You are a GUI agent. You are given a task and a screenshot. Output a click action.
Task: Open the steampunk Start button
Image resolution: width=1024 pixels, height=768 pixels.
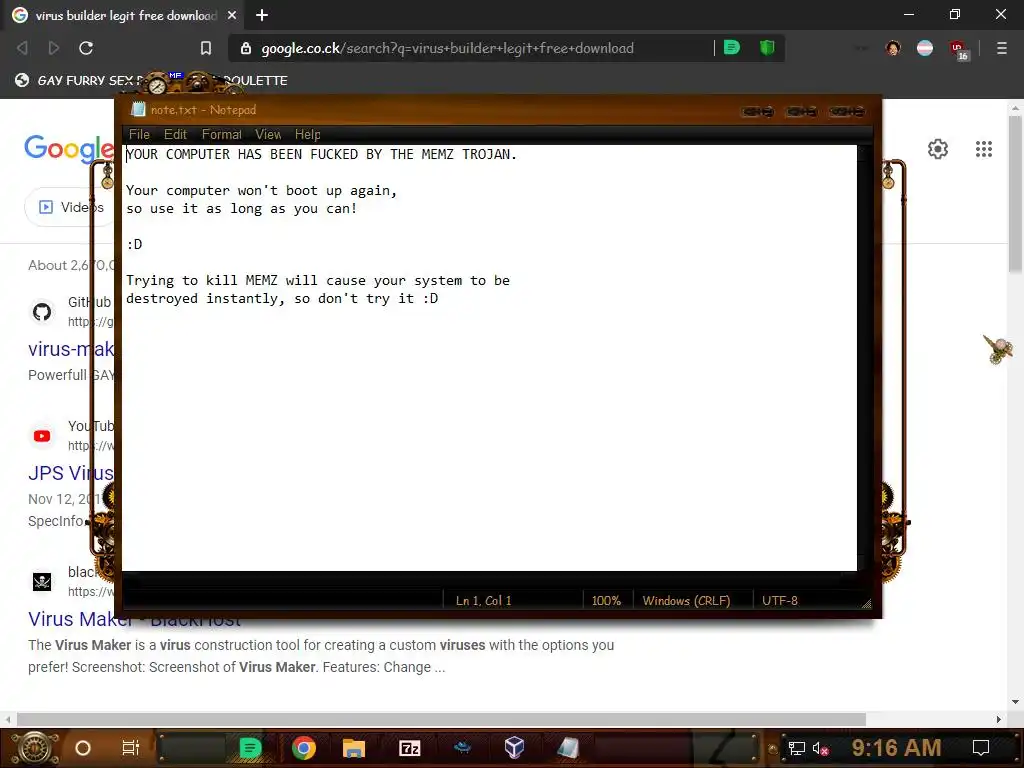click(36, 748)
